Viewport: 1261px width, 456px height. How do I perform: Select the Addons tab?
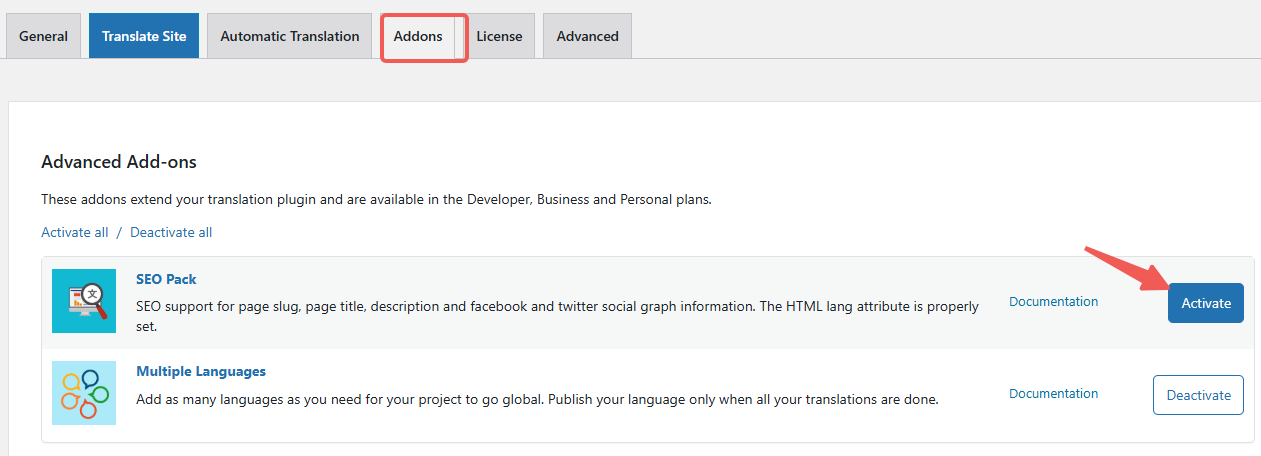click(x=418, y=36)
